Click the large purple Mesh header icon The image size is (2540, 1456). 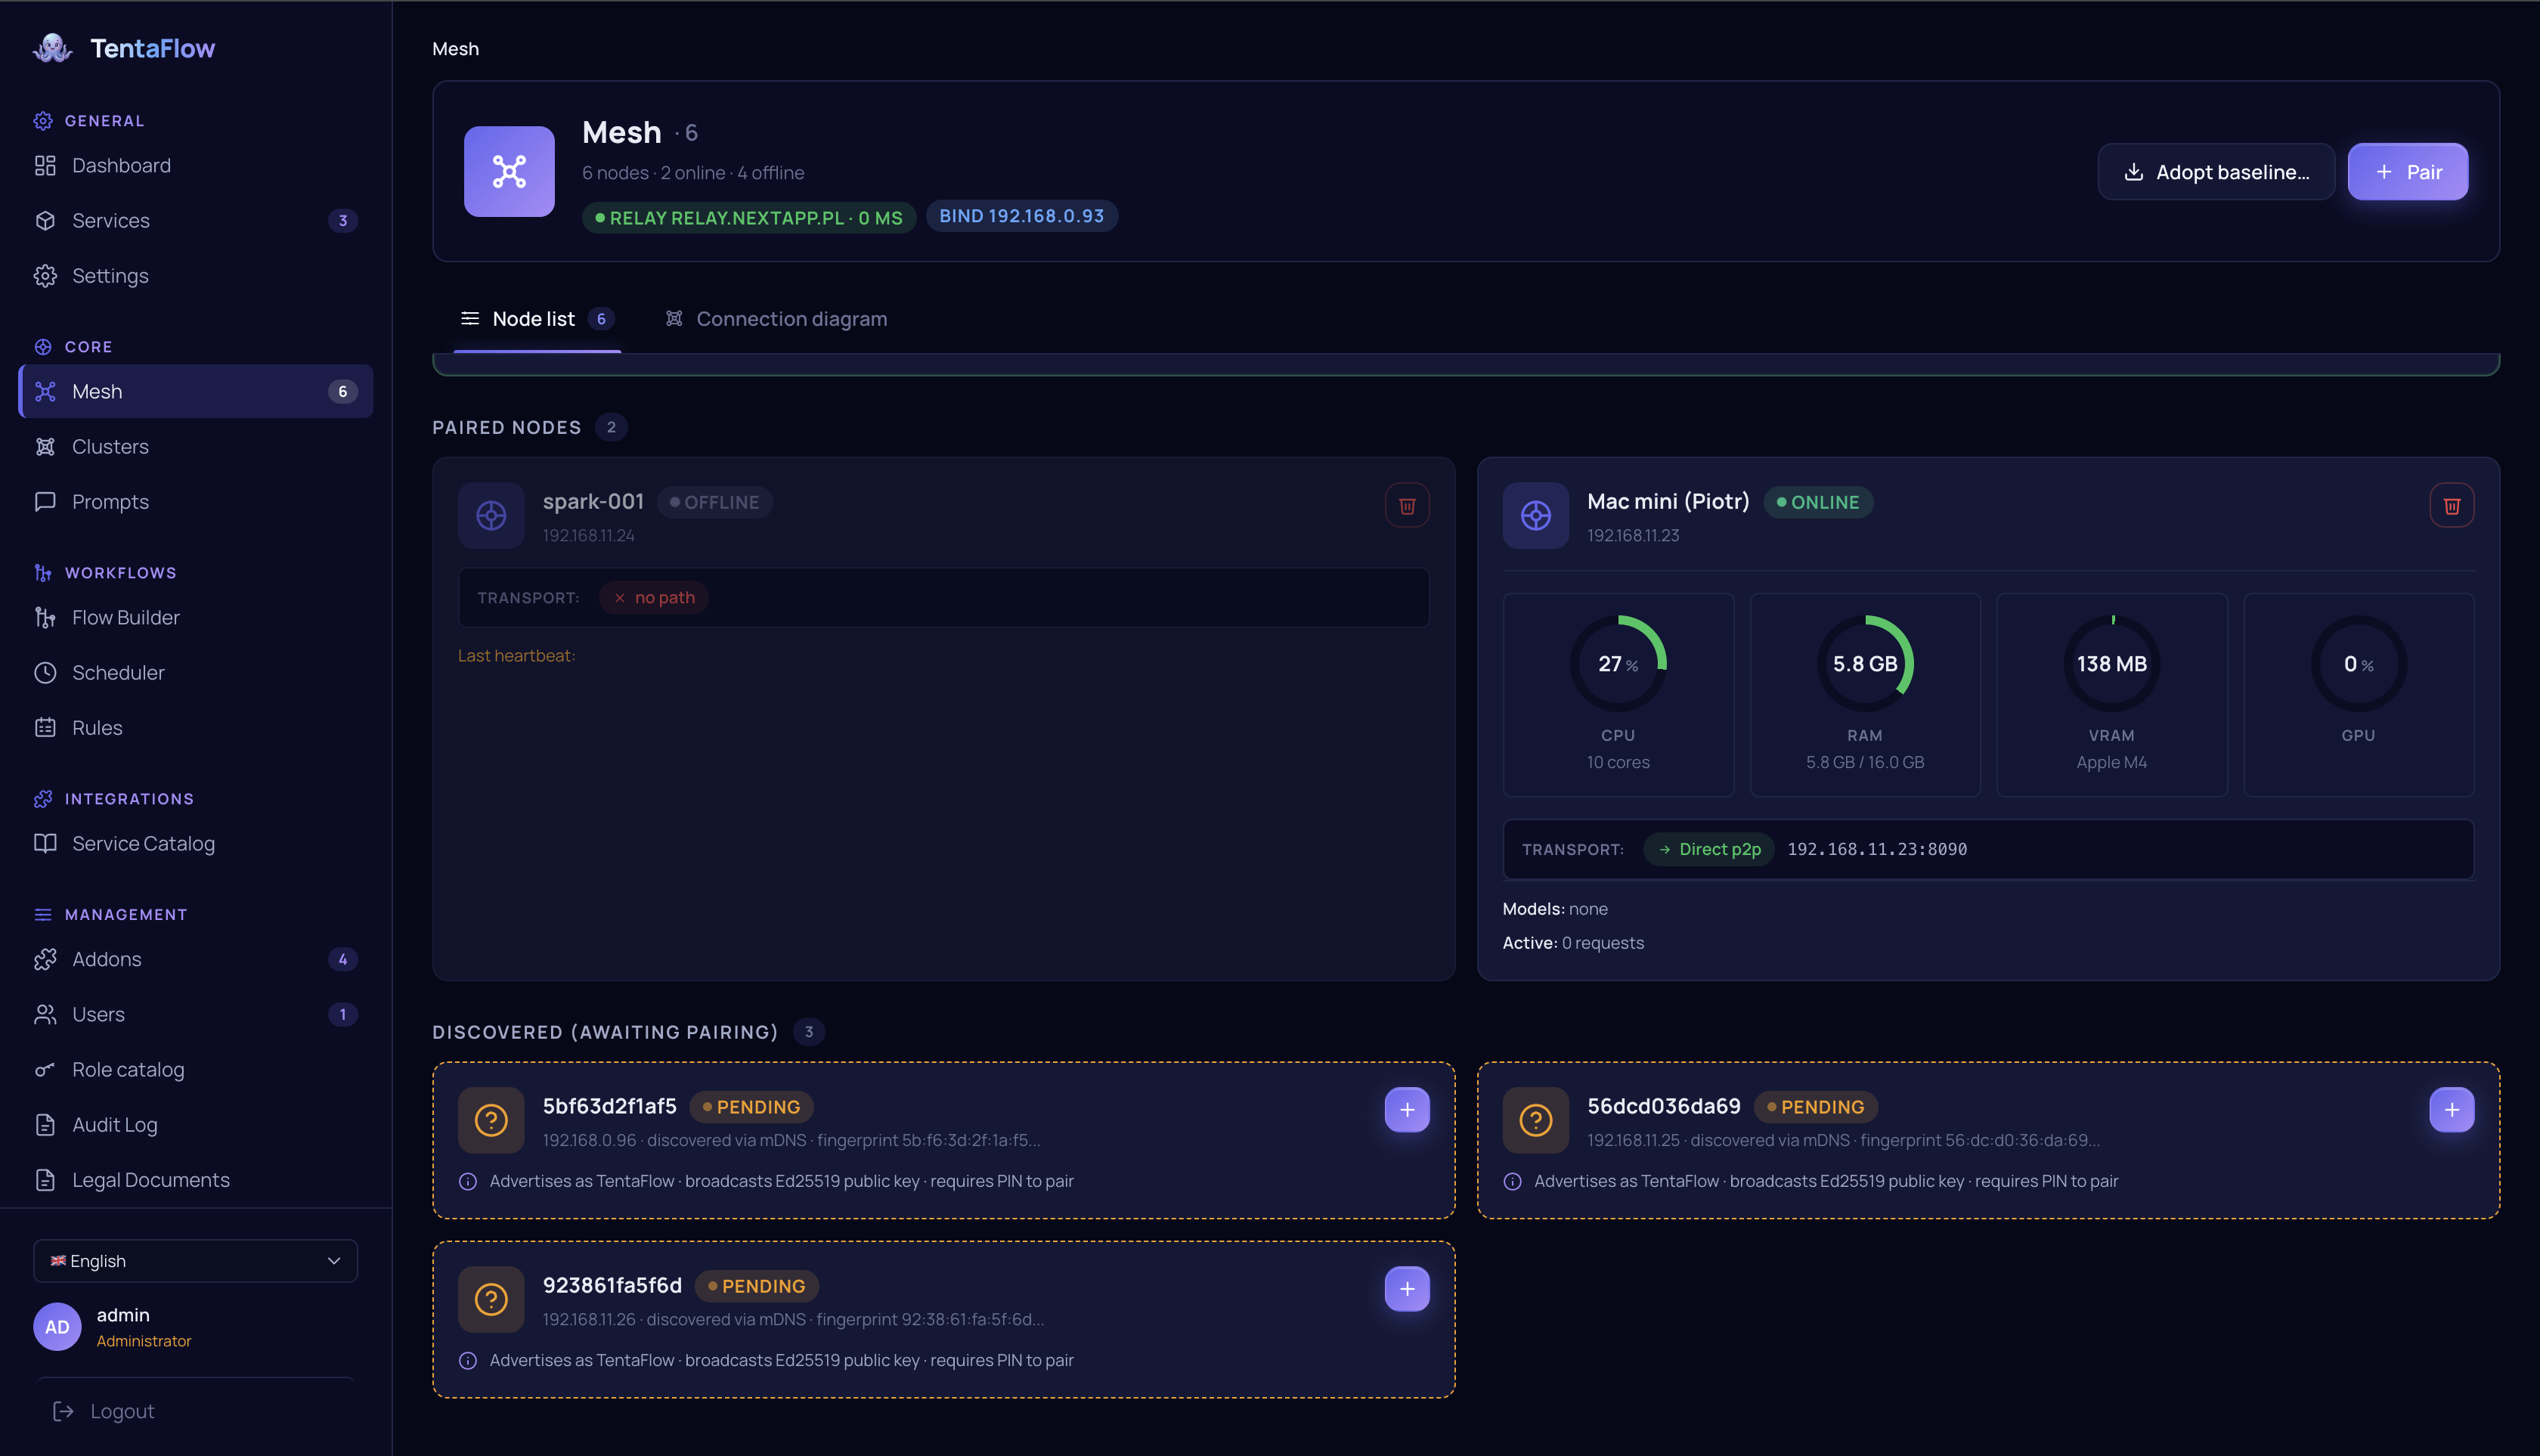[509, 171]
